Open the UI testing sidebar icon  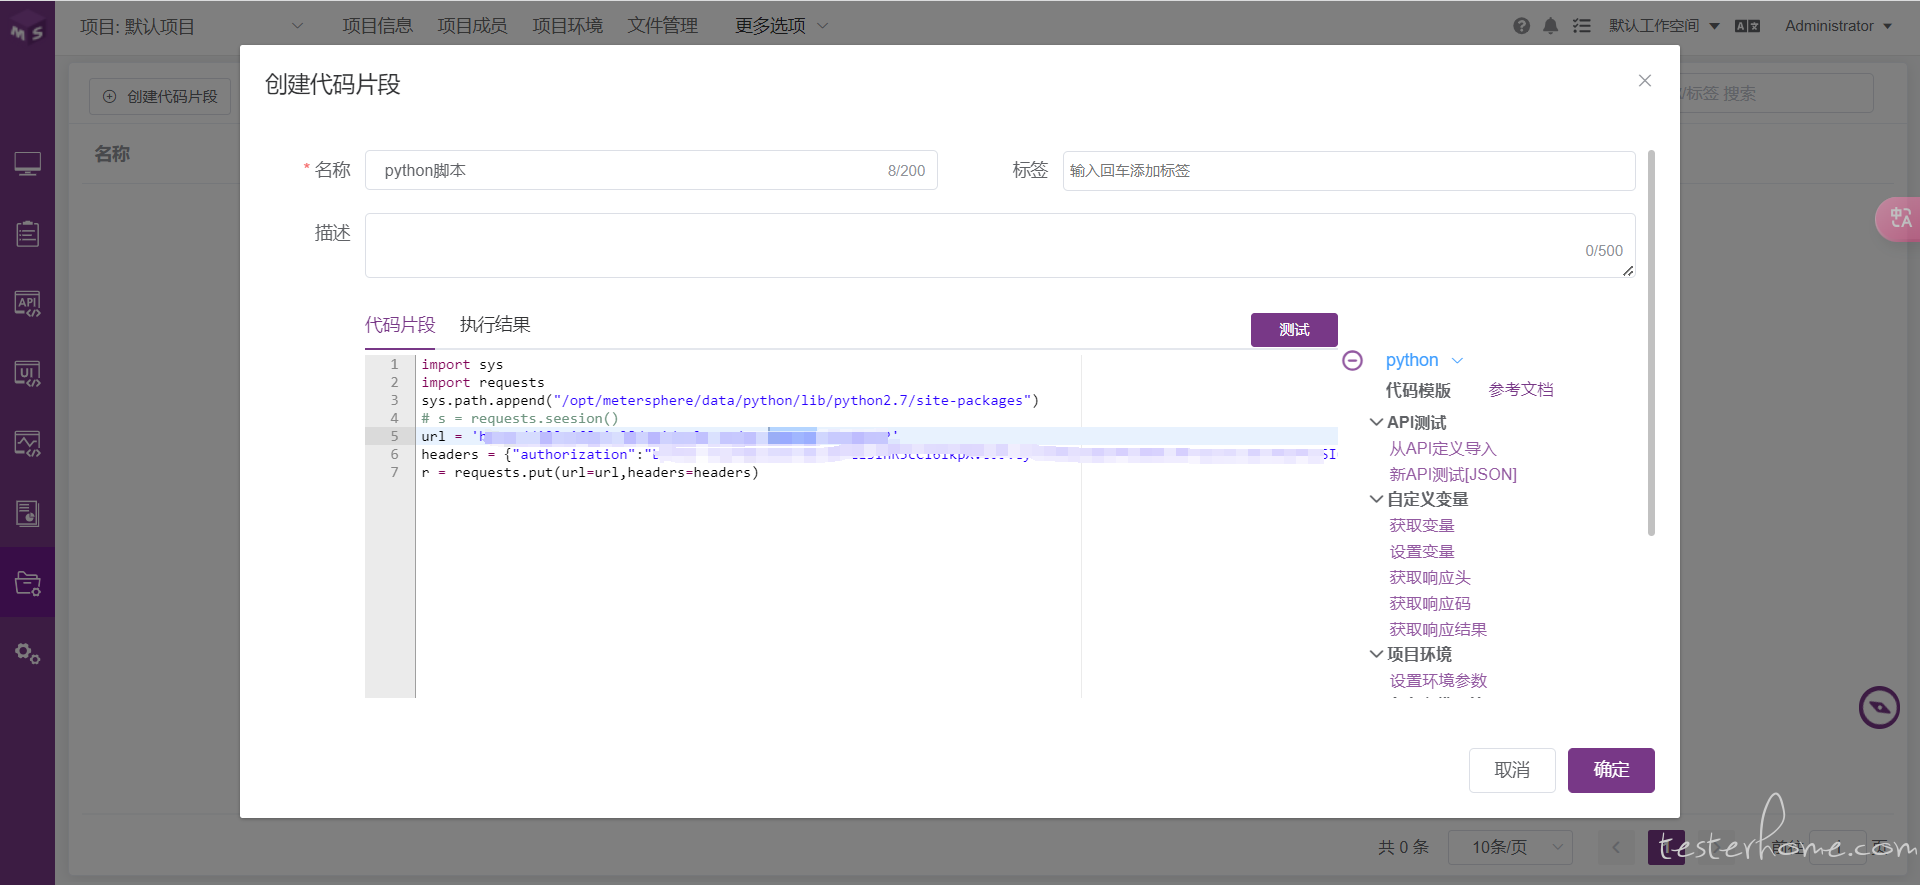pyautogui.click(x=27, y=374)
